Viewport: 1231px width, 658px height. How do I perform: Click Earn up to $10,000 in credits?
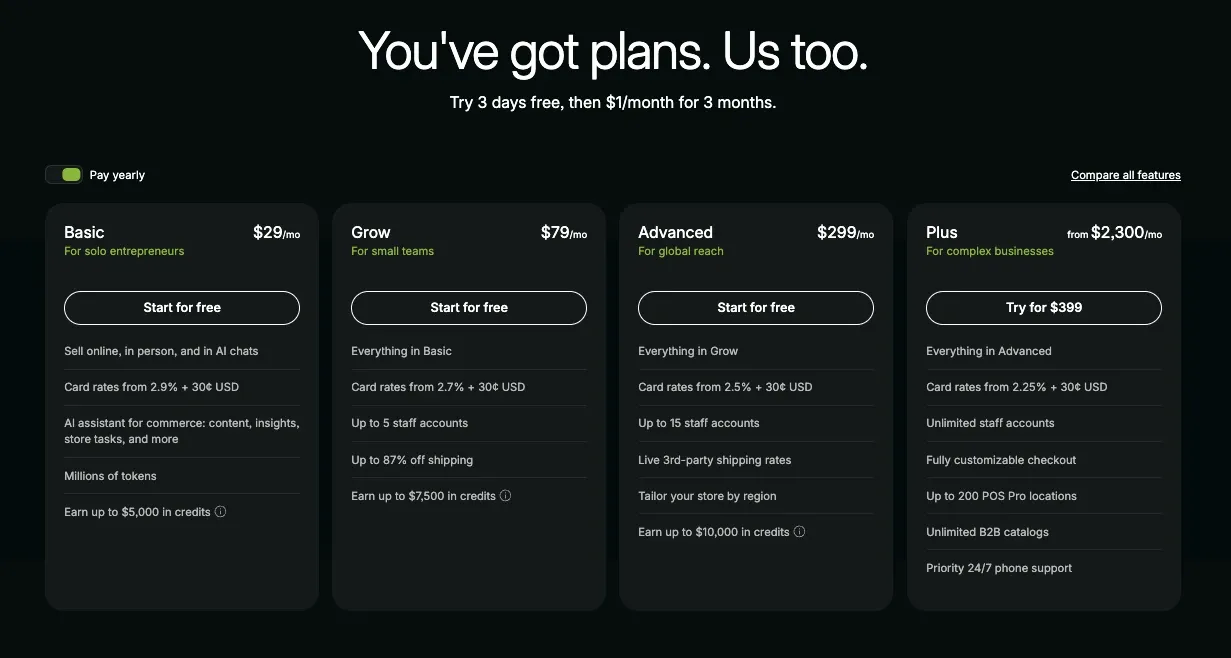tap(714, 532)
